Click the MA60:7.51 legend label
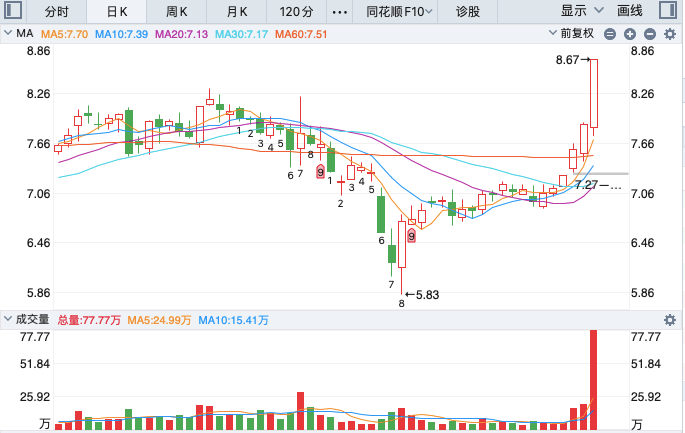 click(x=301, y=34)
